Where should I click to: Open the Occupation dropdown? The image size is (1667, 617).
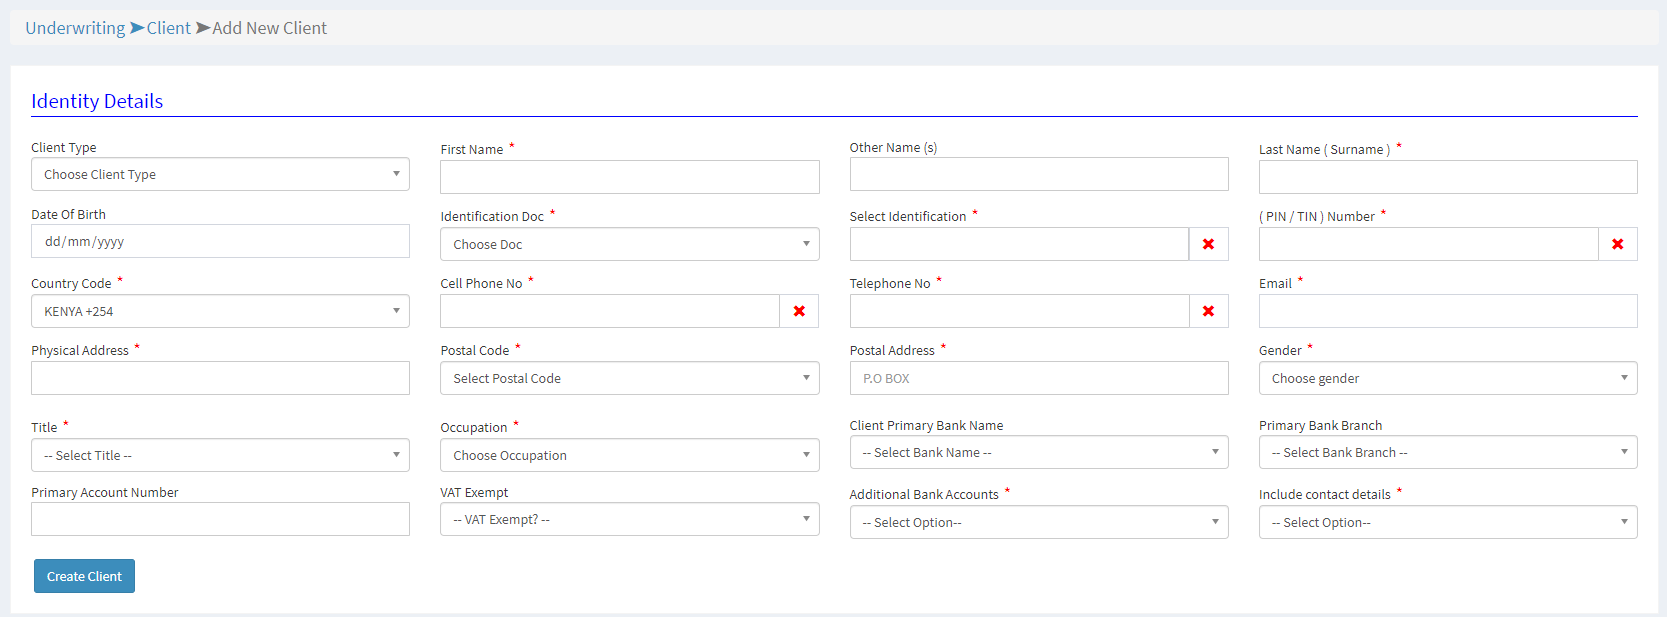coord(629,455)
